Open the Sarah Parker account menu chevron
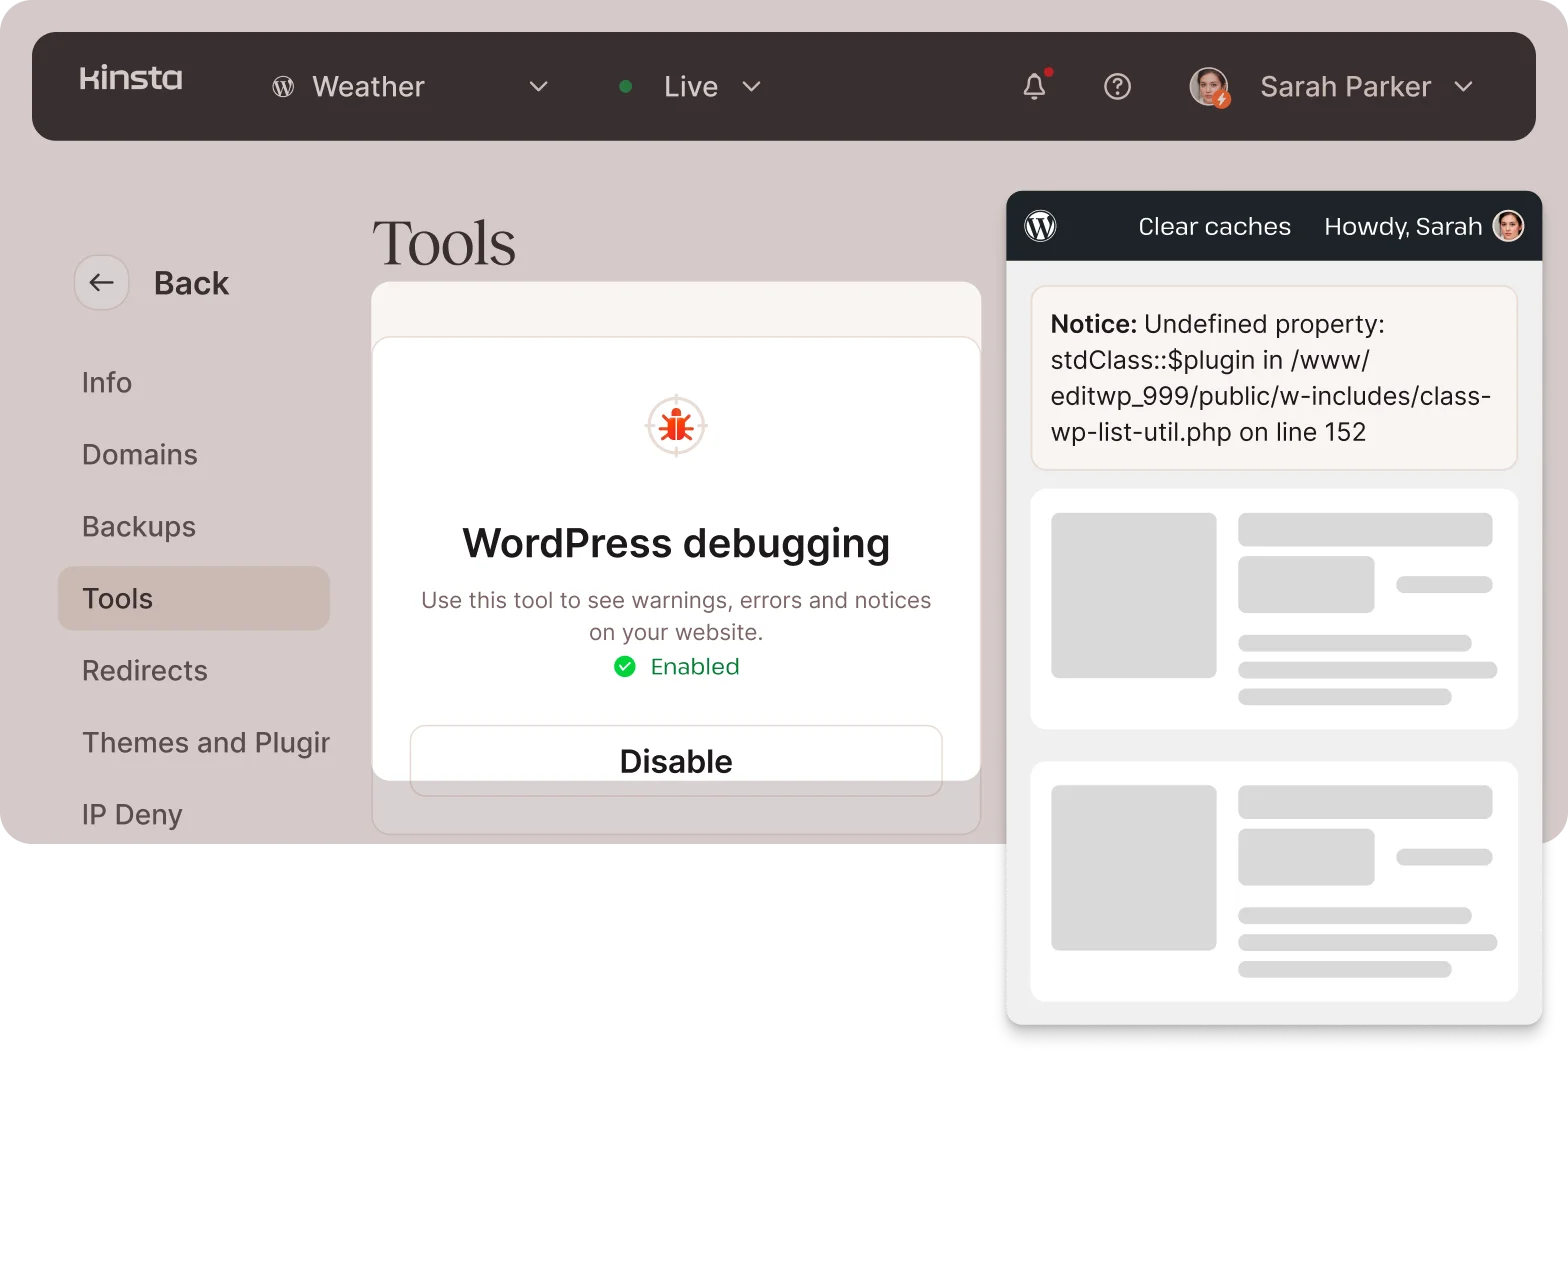 1463,87
